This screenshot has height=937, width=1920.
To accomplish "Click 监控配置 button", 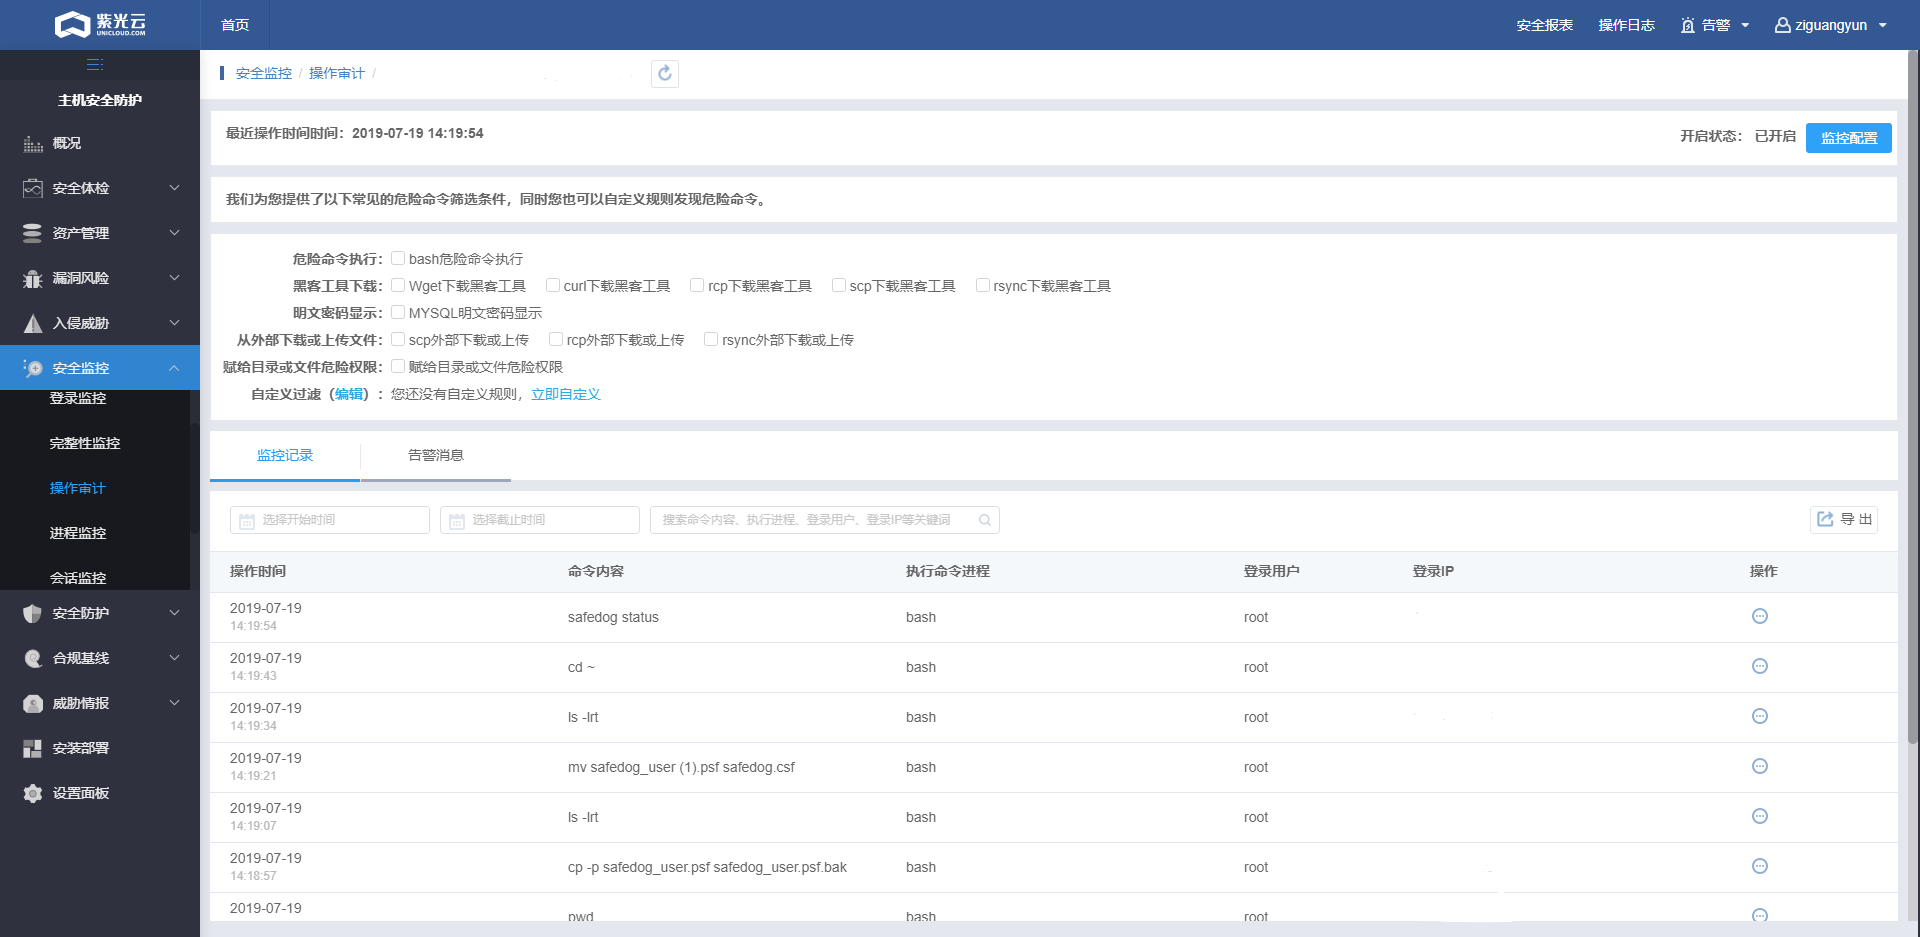I will click(x=1849, y=138).
